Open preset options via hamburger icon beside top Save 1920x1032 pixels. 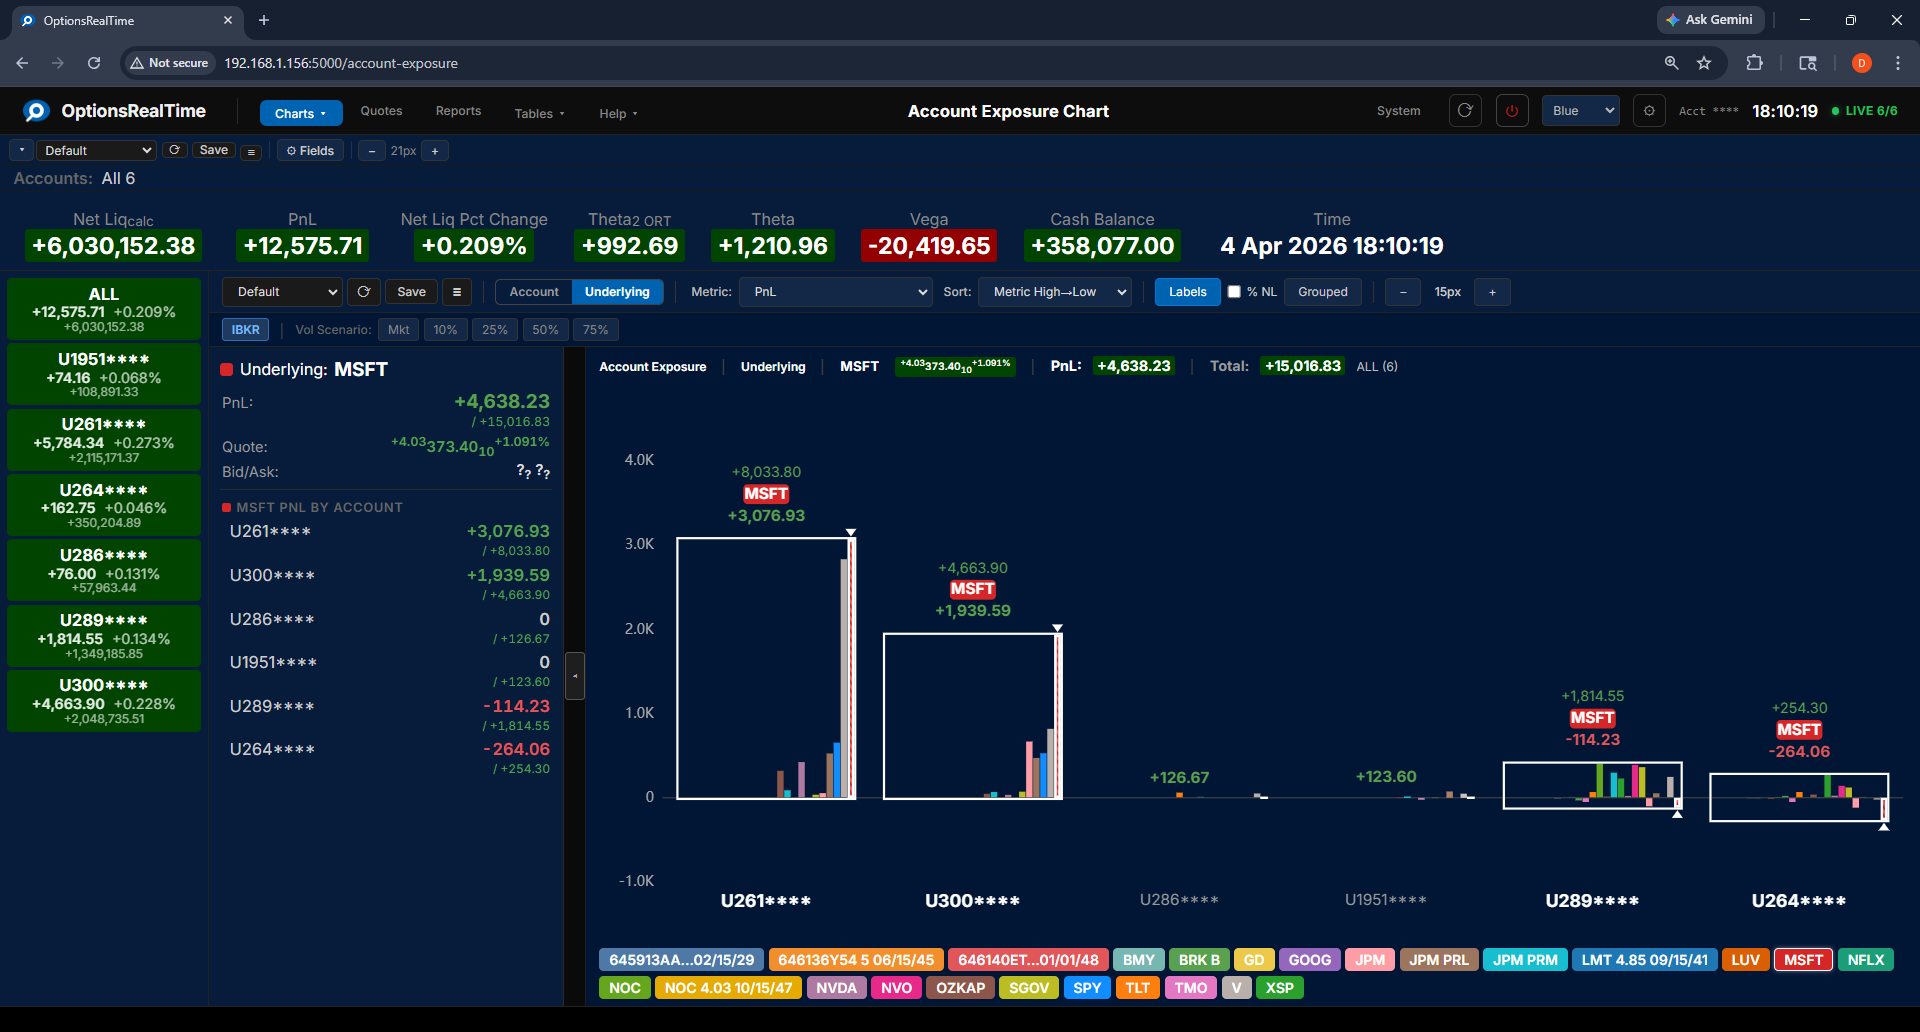(251, 151)
